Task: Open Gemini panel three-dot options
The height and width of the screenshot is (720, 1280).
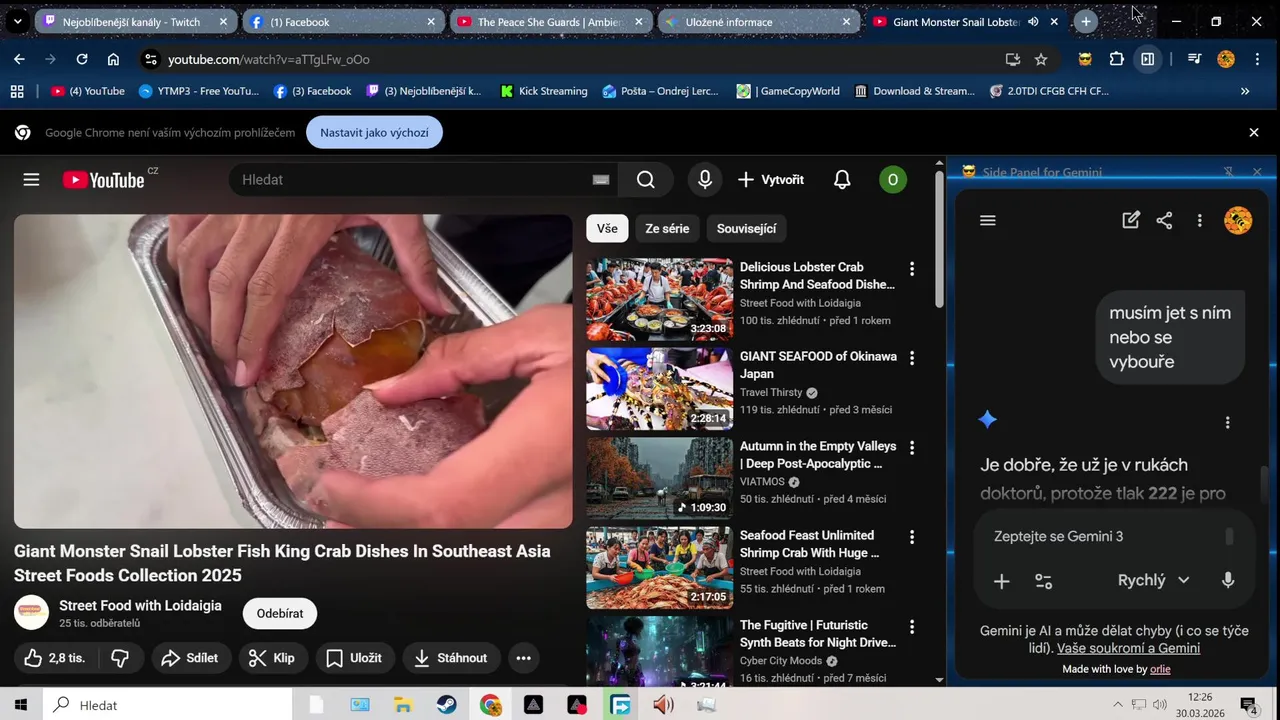Action: [x=1200, y=221]
